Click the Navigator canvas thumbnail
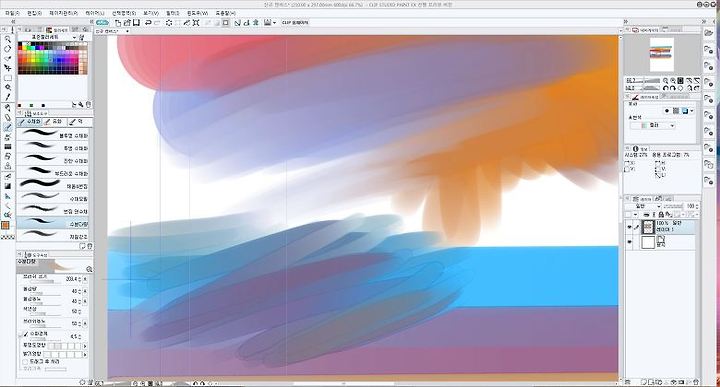720x387 pixels. point(662,54)
